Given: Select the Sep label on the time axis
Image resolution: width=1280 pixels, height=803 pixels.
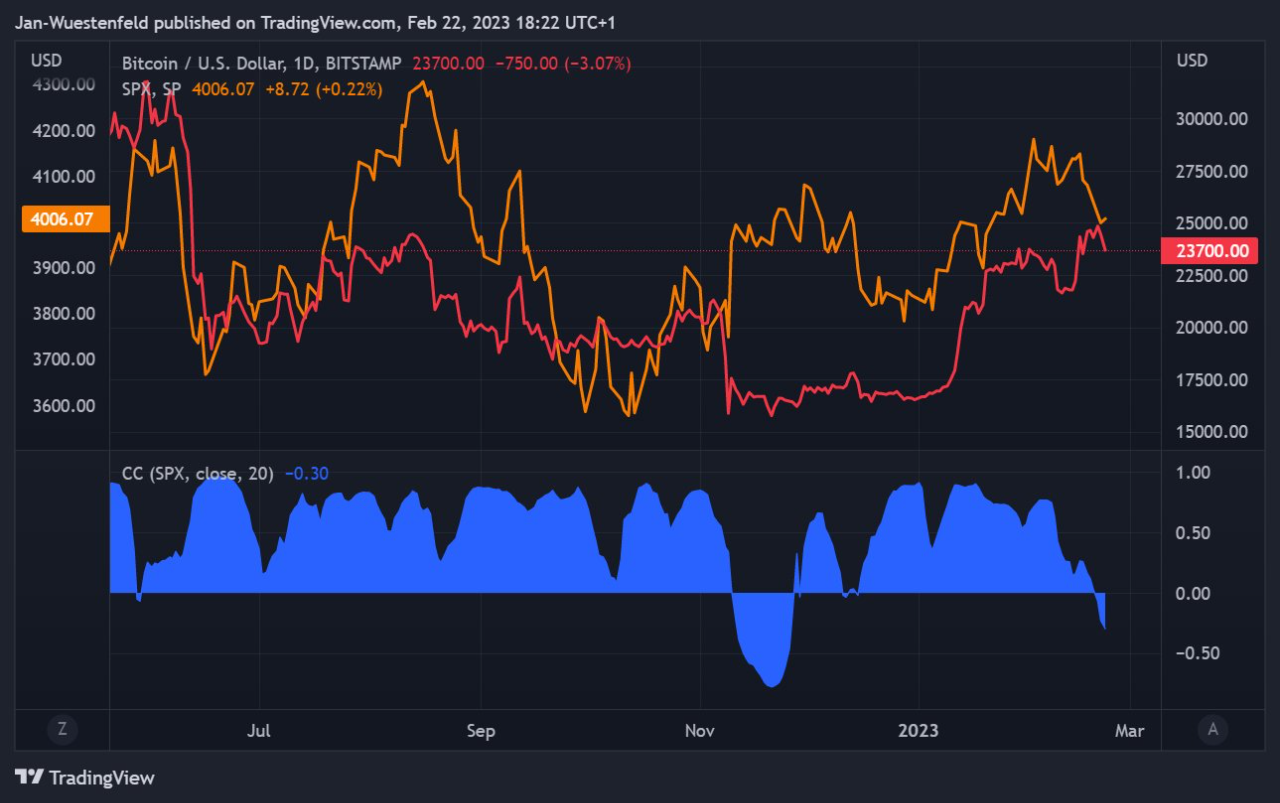Looking at the screenshot, I should 481,731.
